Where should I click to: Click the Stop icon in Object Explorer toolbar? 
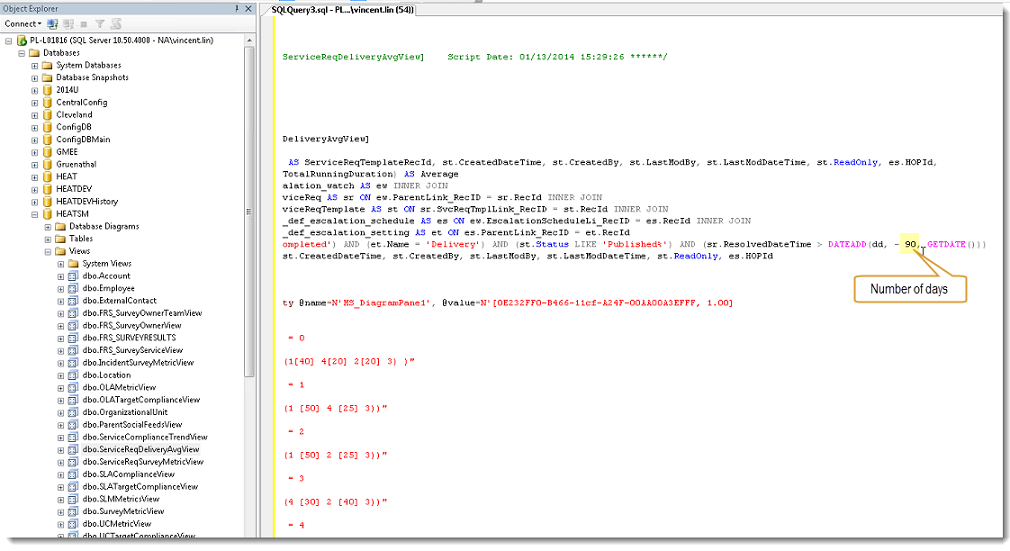coord(82,23)
